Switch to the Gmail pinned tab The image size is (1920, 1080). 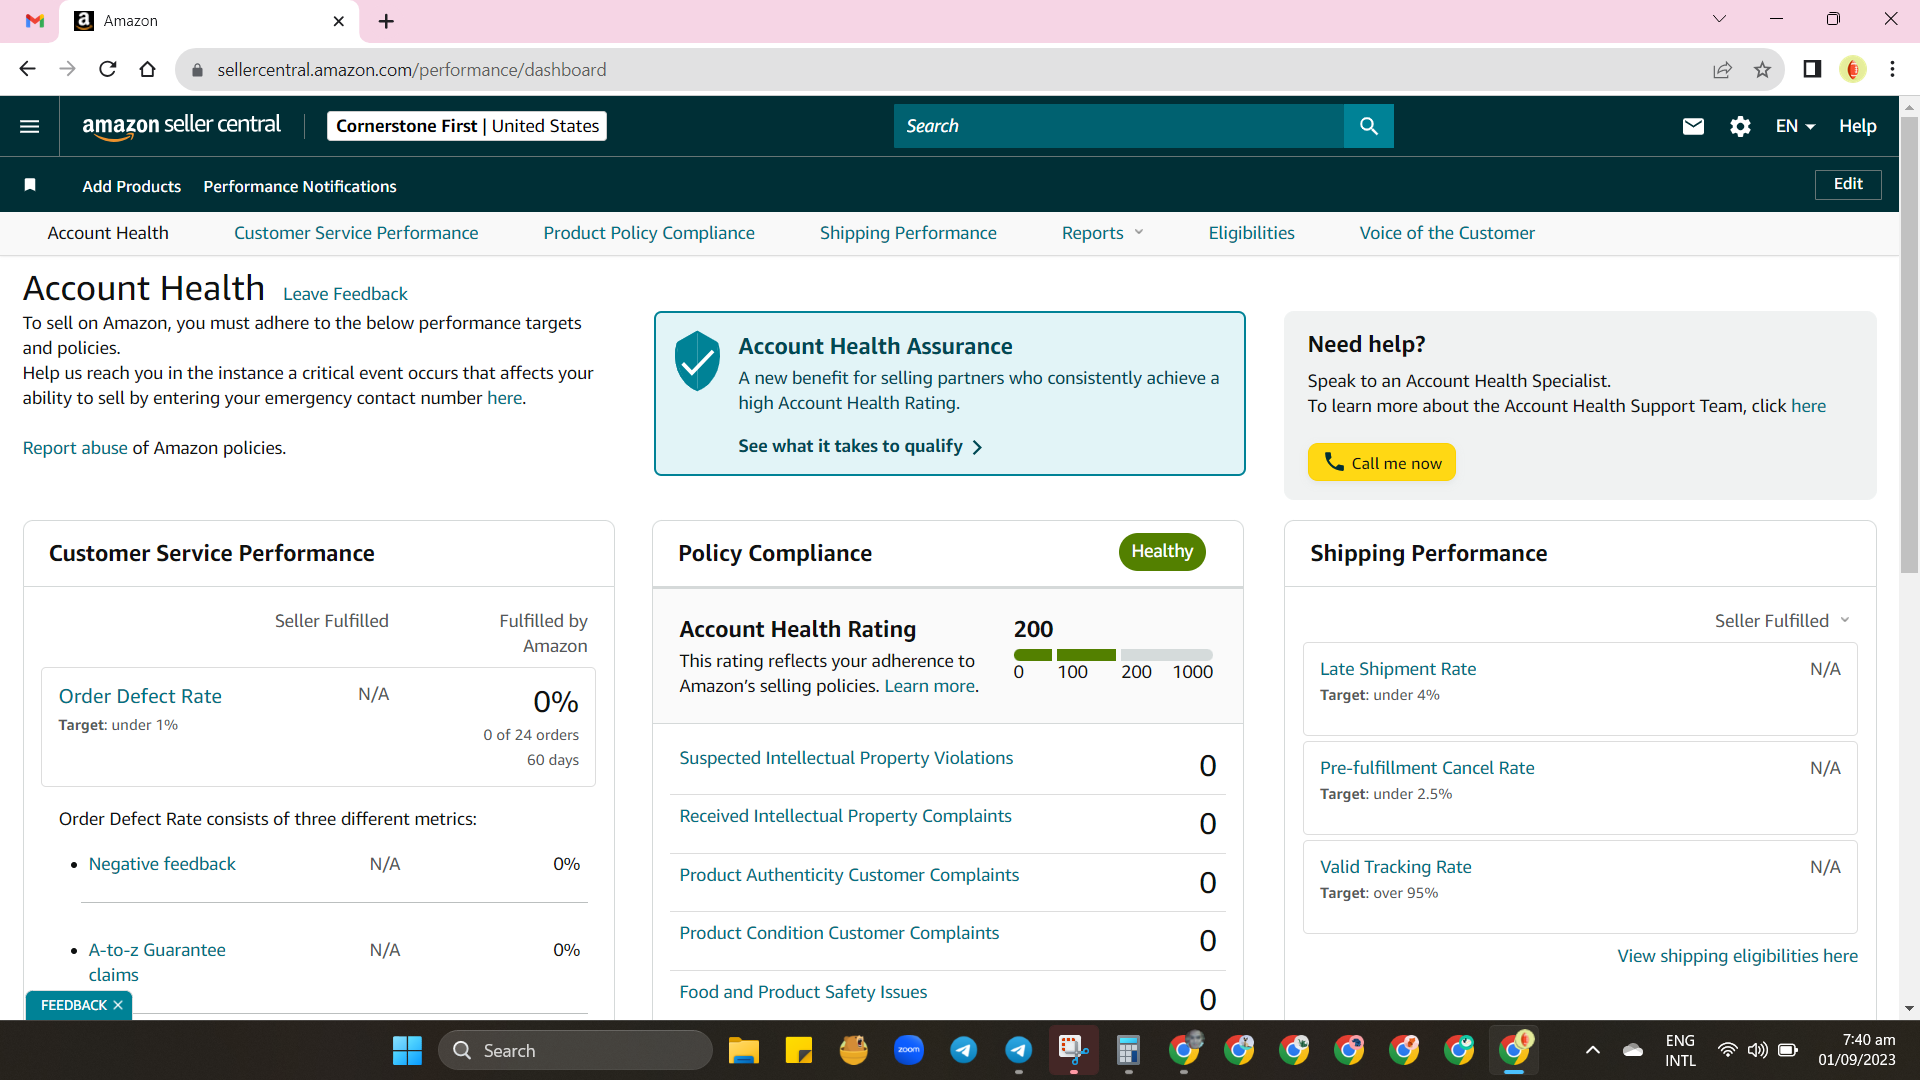point(35,20)
